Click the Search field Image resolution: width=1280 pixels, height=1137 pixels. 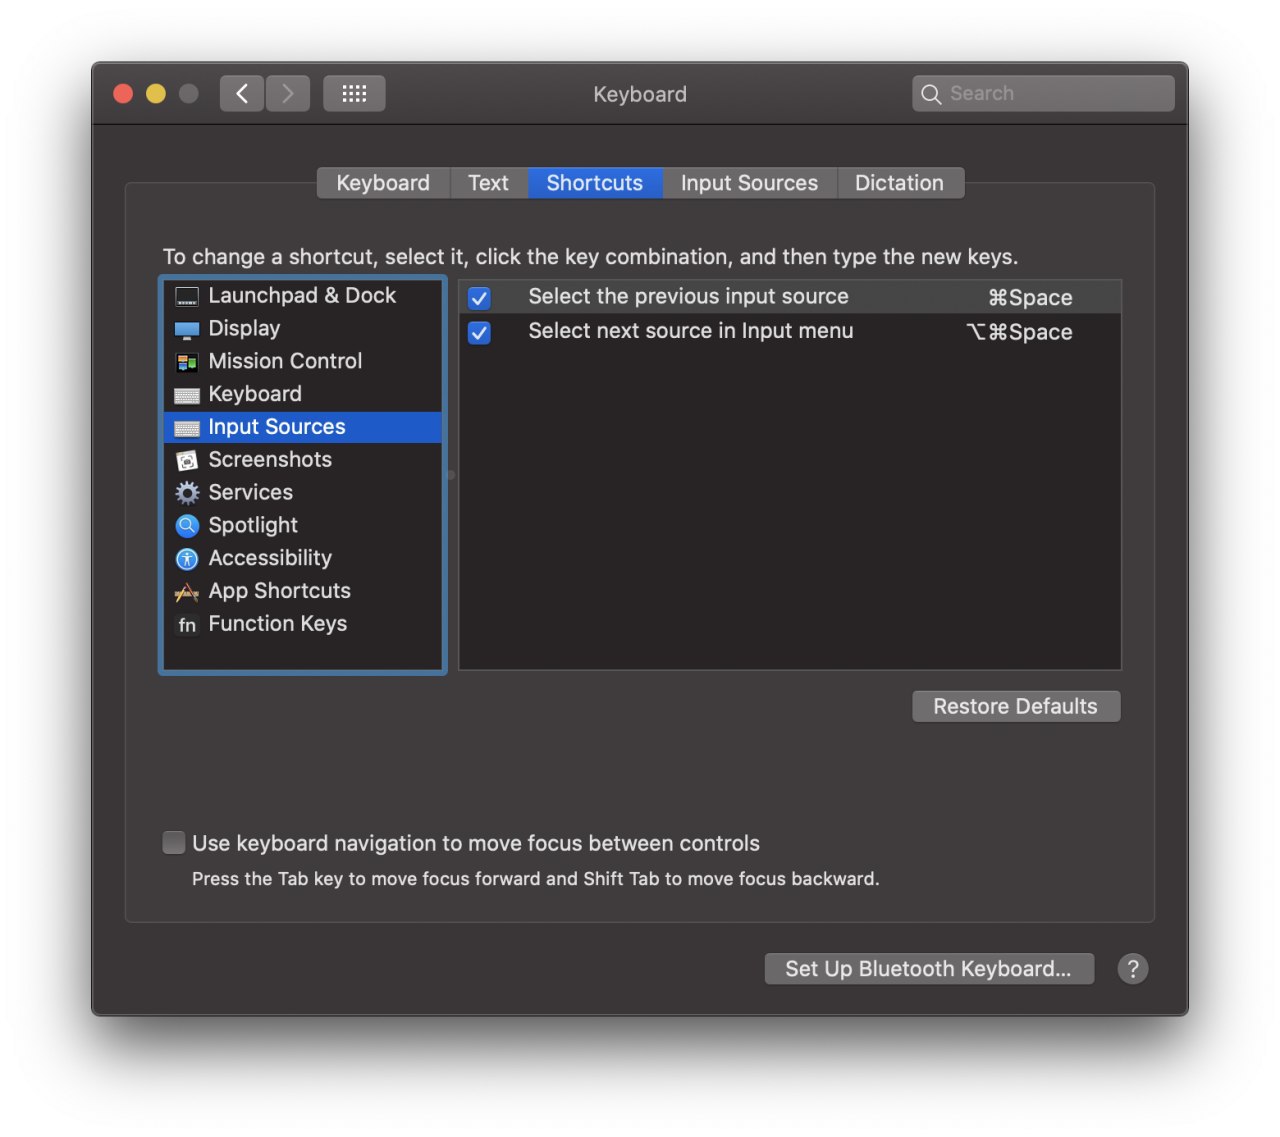[1043, 94]
